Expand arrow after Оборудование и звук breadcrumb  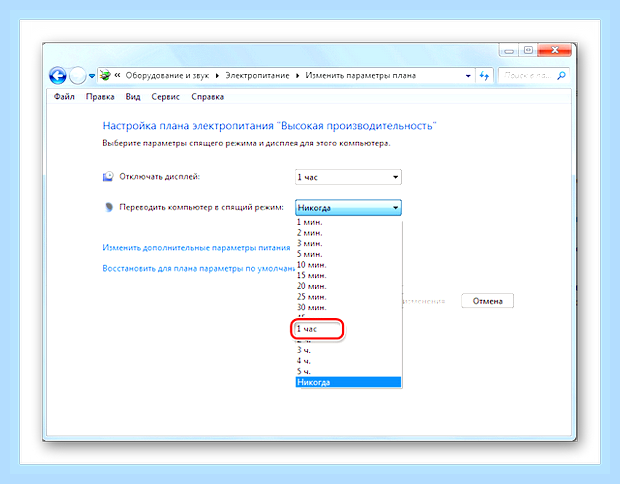pos(217,76)
